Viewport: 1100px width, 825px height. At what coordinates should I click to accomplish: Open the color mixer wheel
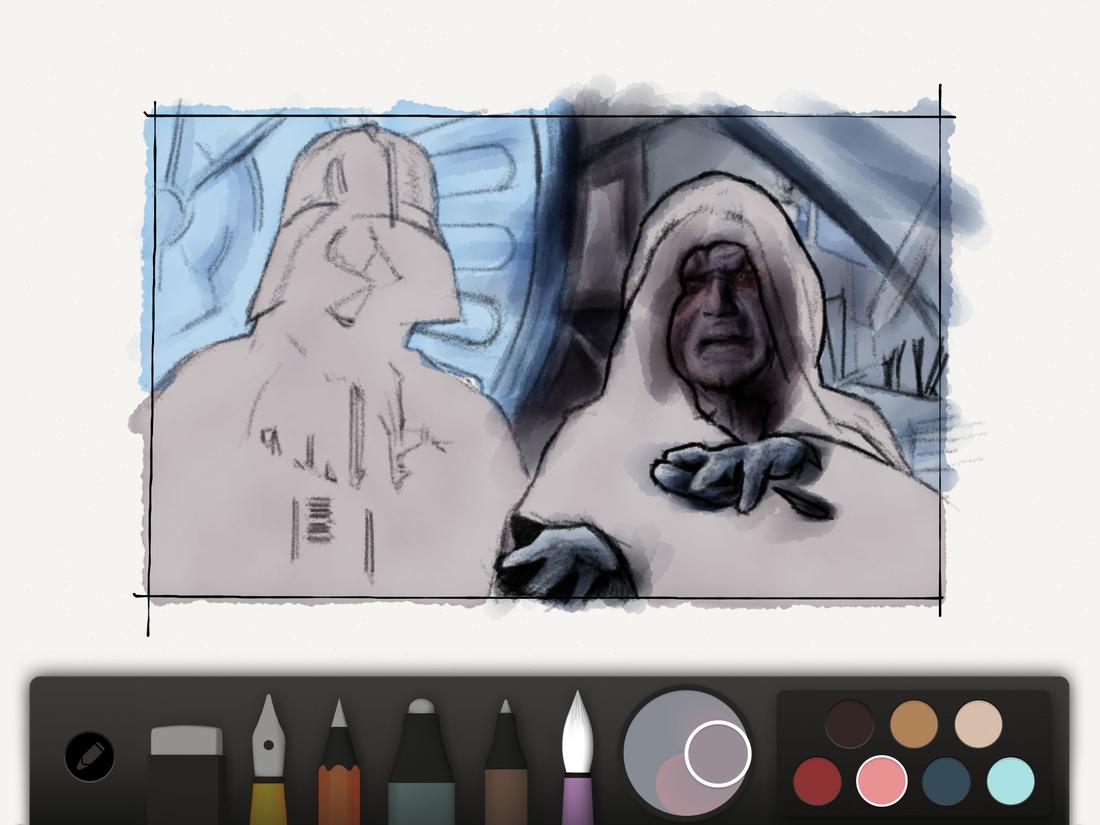[685, 757]
